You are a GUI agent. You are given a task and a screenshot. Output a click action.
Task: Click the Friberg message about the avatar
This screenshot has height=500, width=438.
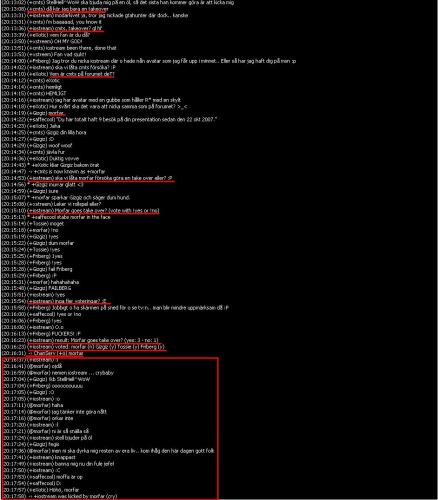149,61
